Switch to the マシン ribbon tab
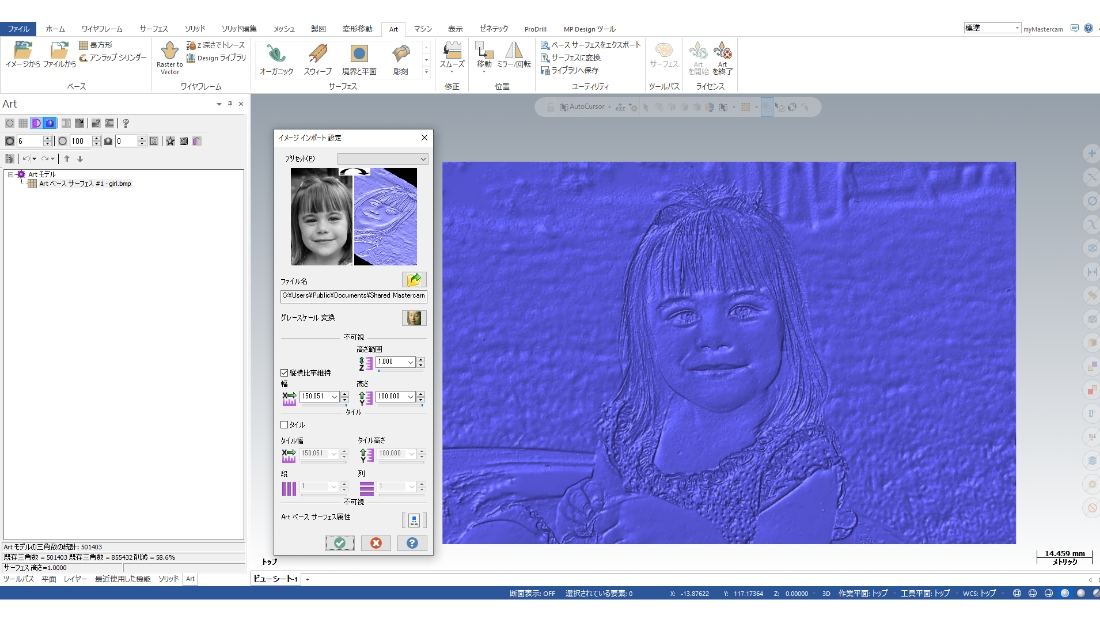The width and height of the screenshot is (1100, 620). (423, 29)
